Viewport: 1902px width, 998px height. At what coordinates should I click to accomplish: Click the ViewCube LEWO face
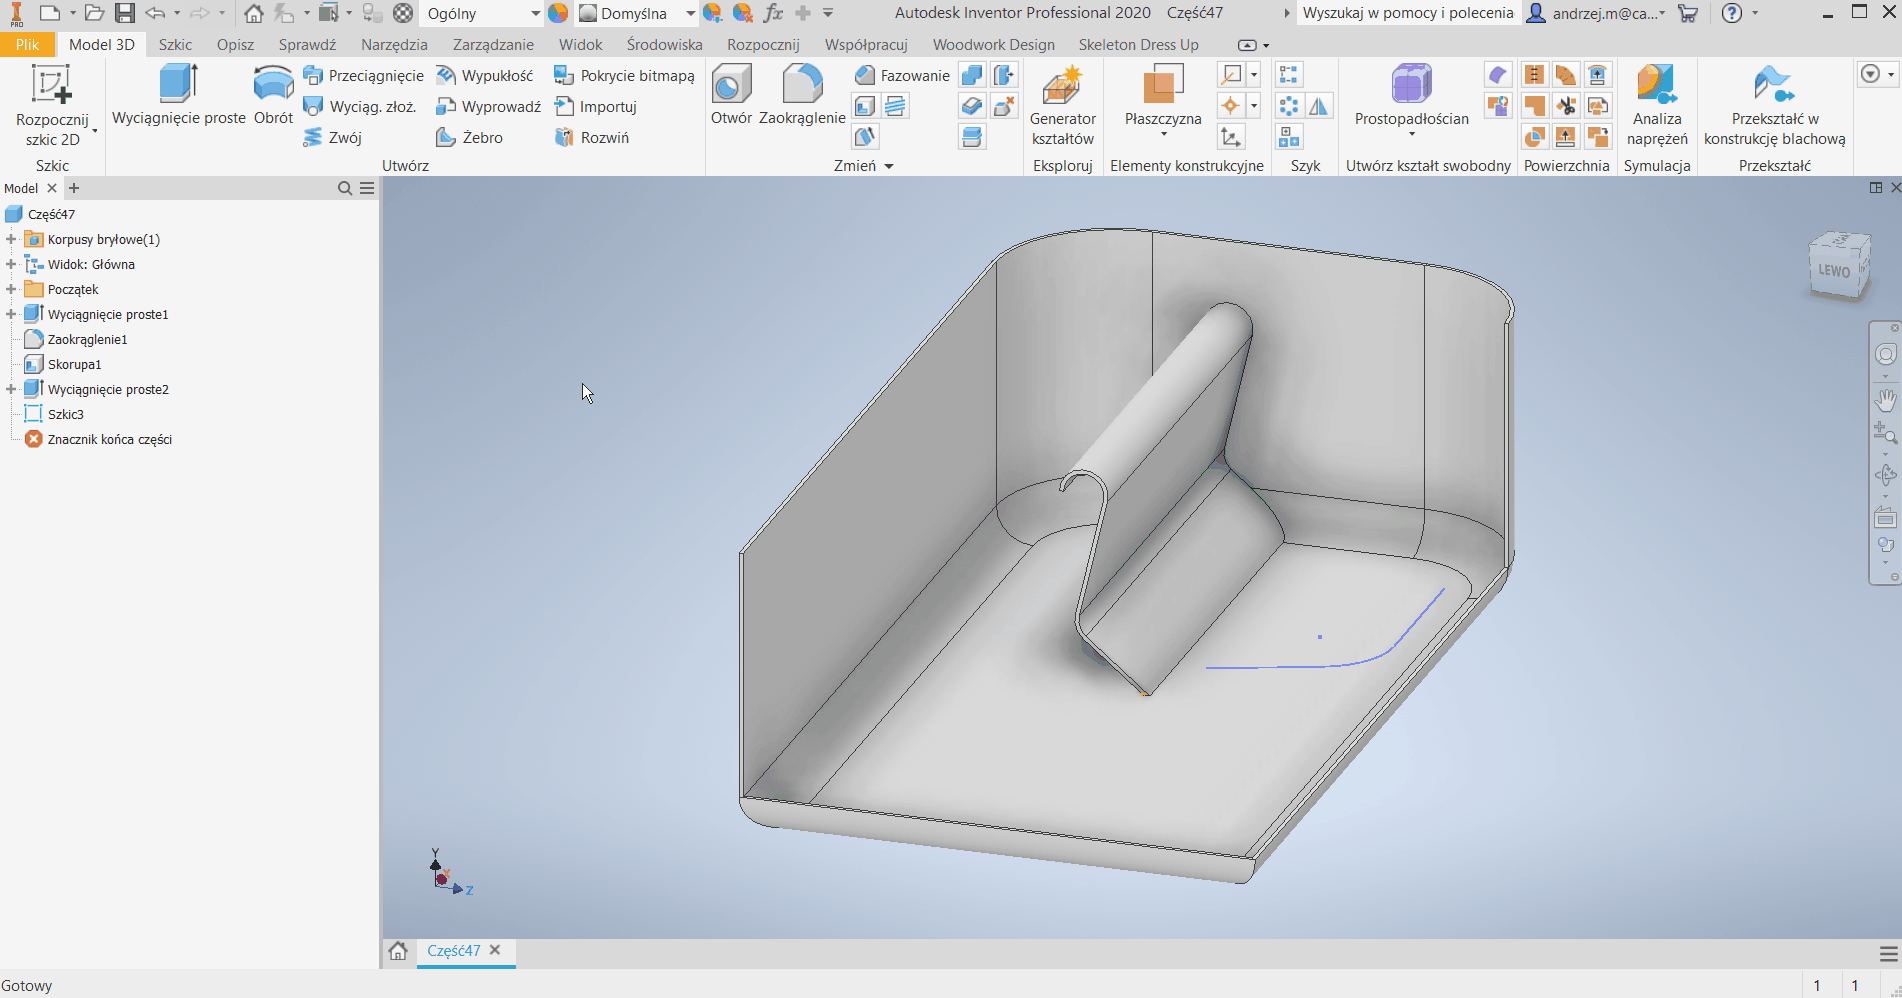point(1834,270)
